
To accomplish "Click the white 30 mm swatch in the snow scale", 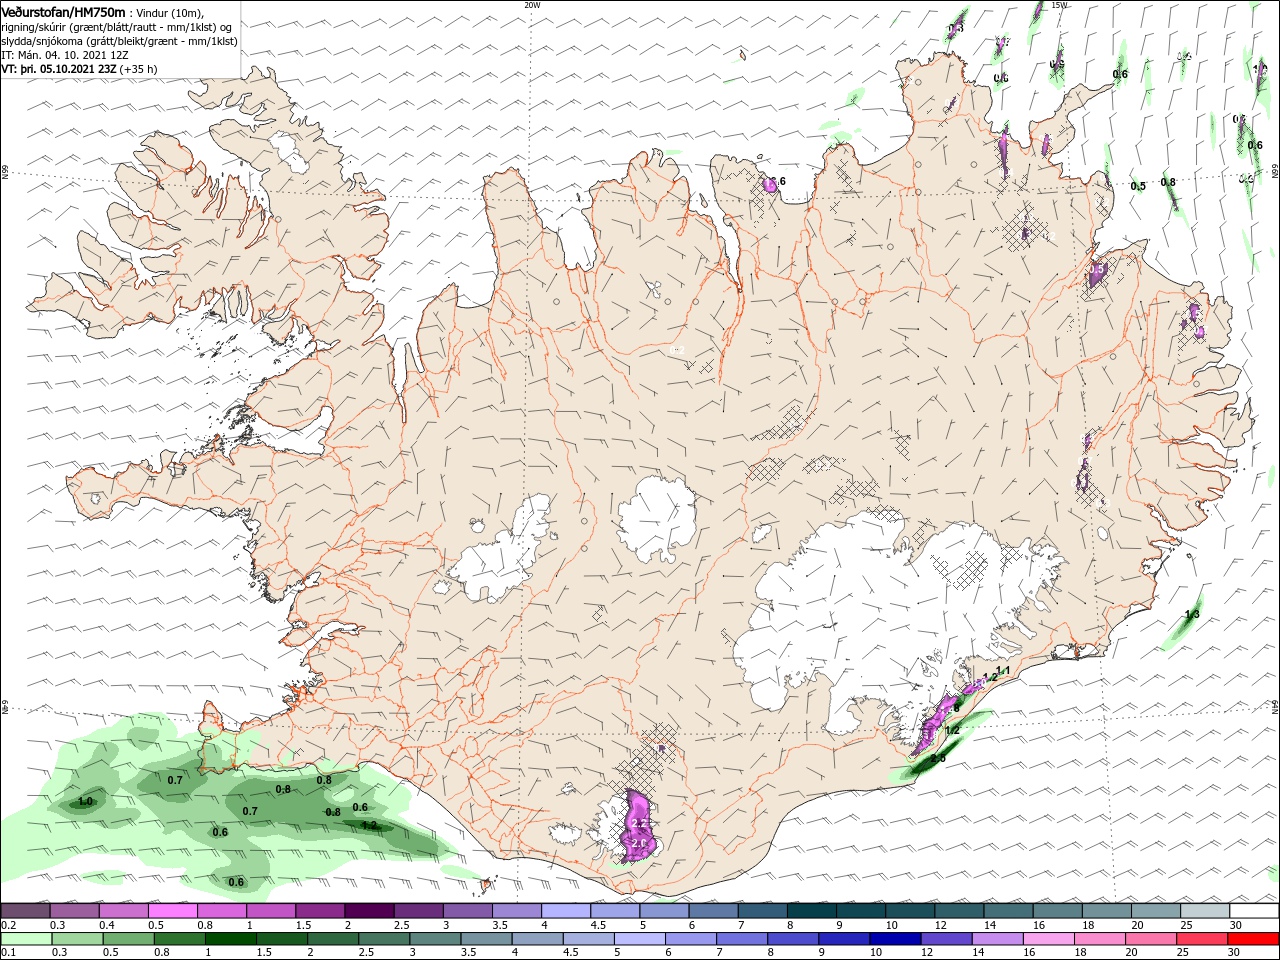I will click(1254, 911).
